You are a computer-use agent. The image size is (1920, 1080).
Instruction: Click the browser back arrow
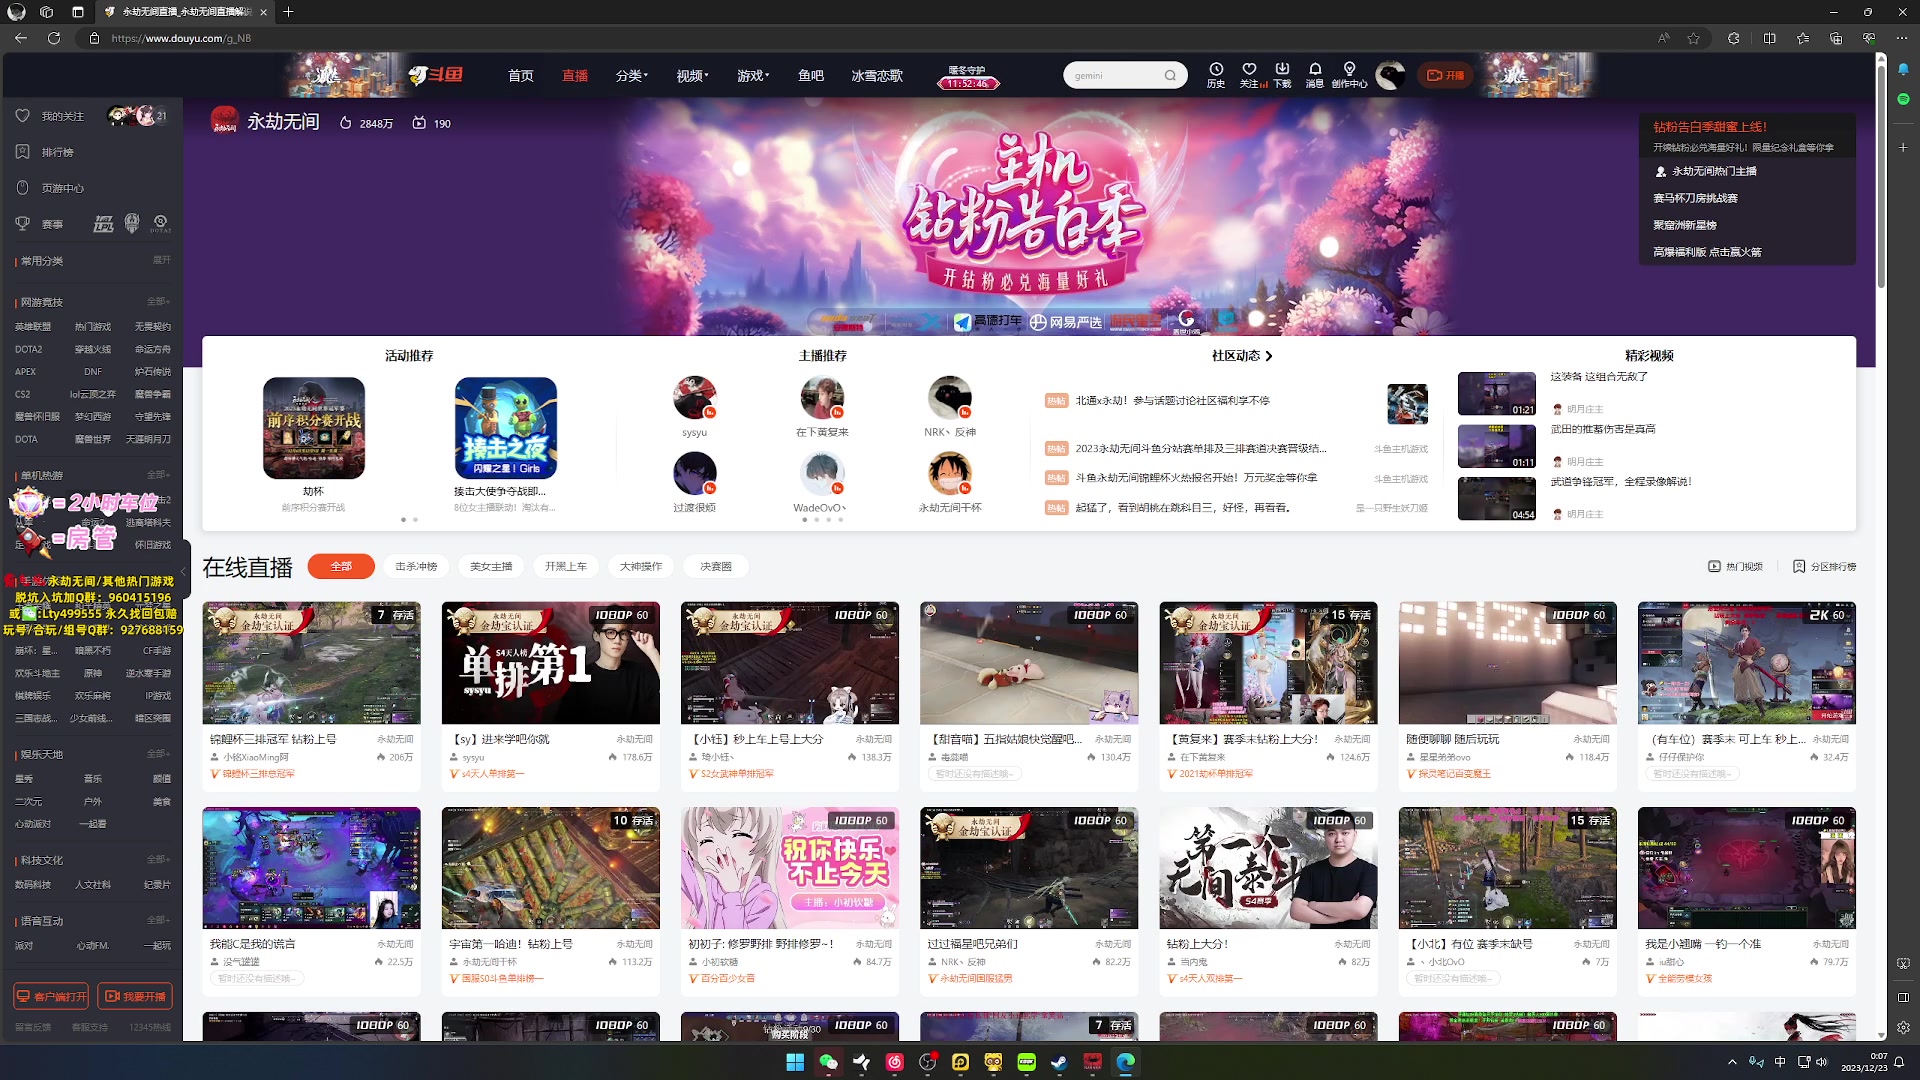[x=21, y=38]
